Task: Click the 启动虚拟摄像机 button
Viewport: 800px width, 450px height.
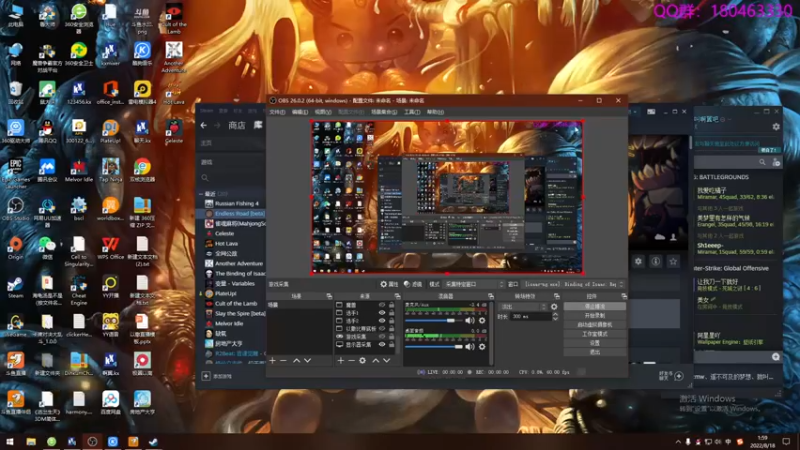Action: [x=594, y=324]
